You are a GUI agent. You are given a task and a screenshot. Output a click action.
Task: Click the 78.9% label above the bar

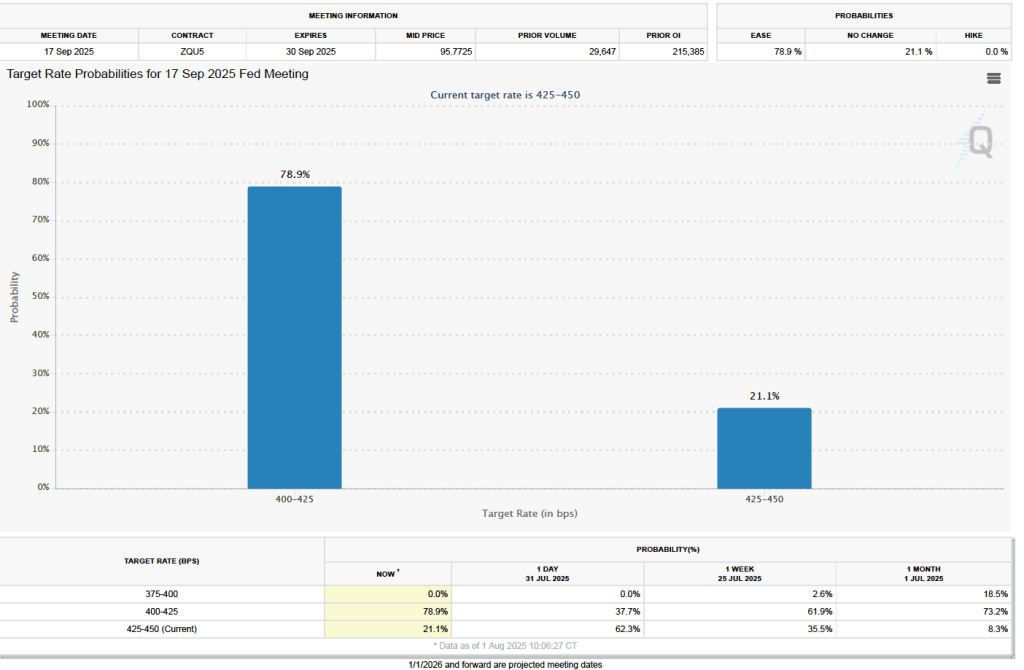click(294, 174)
